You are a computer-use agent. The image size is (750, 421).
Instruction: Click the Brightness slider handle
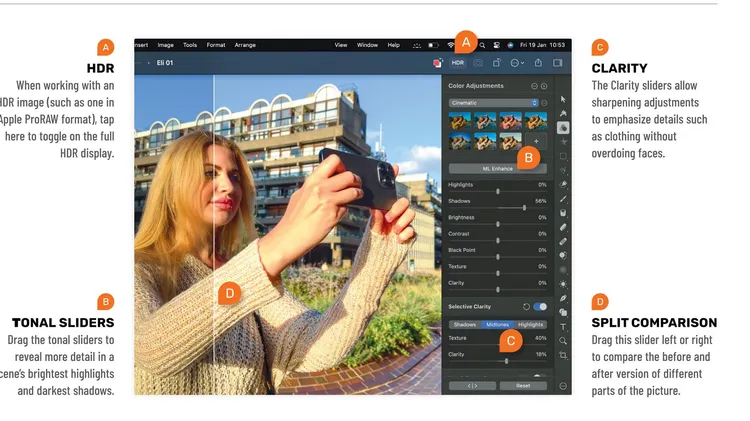[x=498, y=224]
